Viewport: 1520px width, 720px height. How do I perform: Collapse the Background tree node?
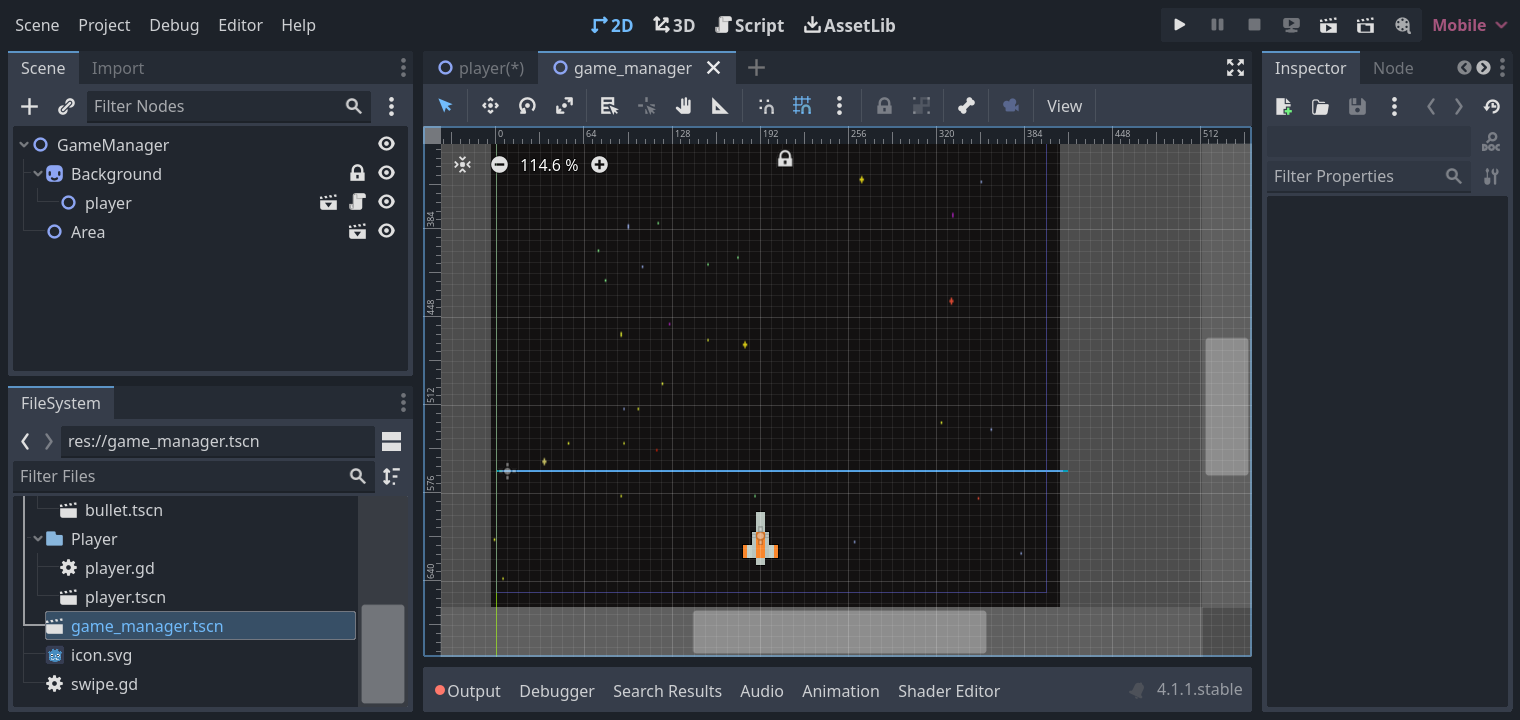pyautogui.click(x=38, y=174)
